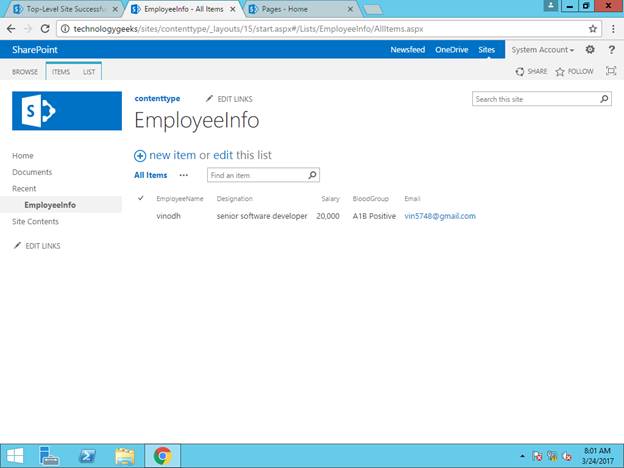Sort by EmployeeName column header
The width and height of the screenshot is (624, 468).
[180, 199]
